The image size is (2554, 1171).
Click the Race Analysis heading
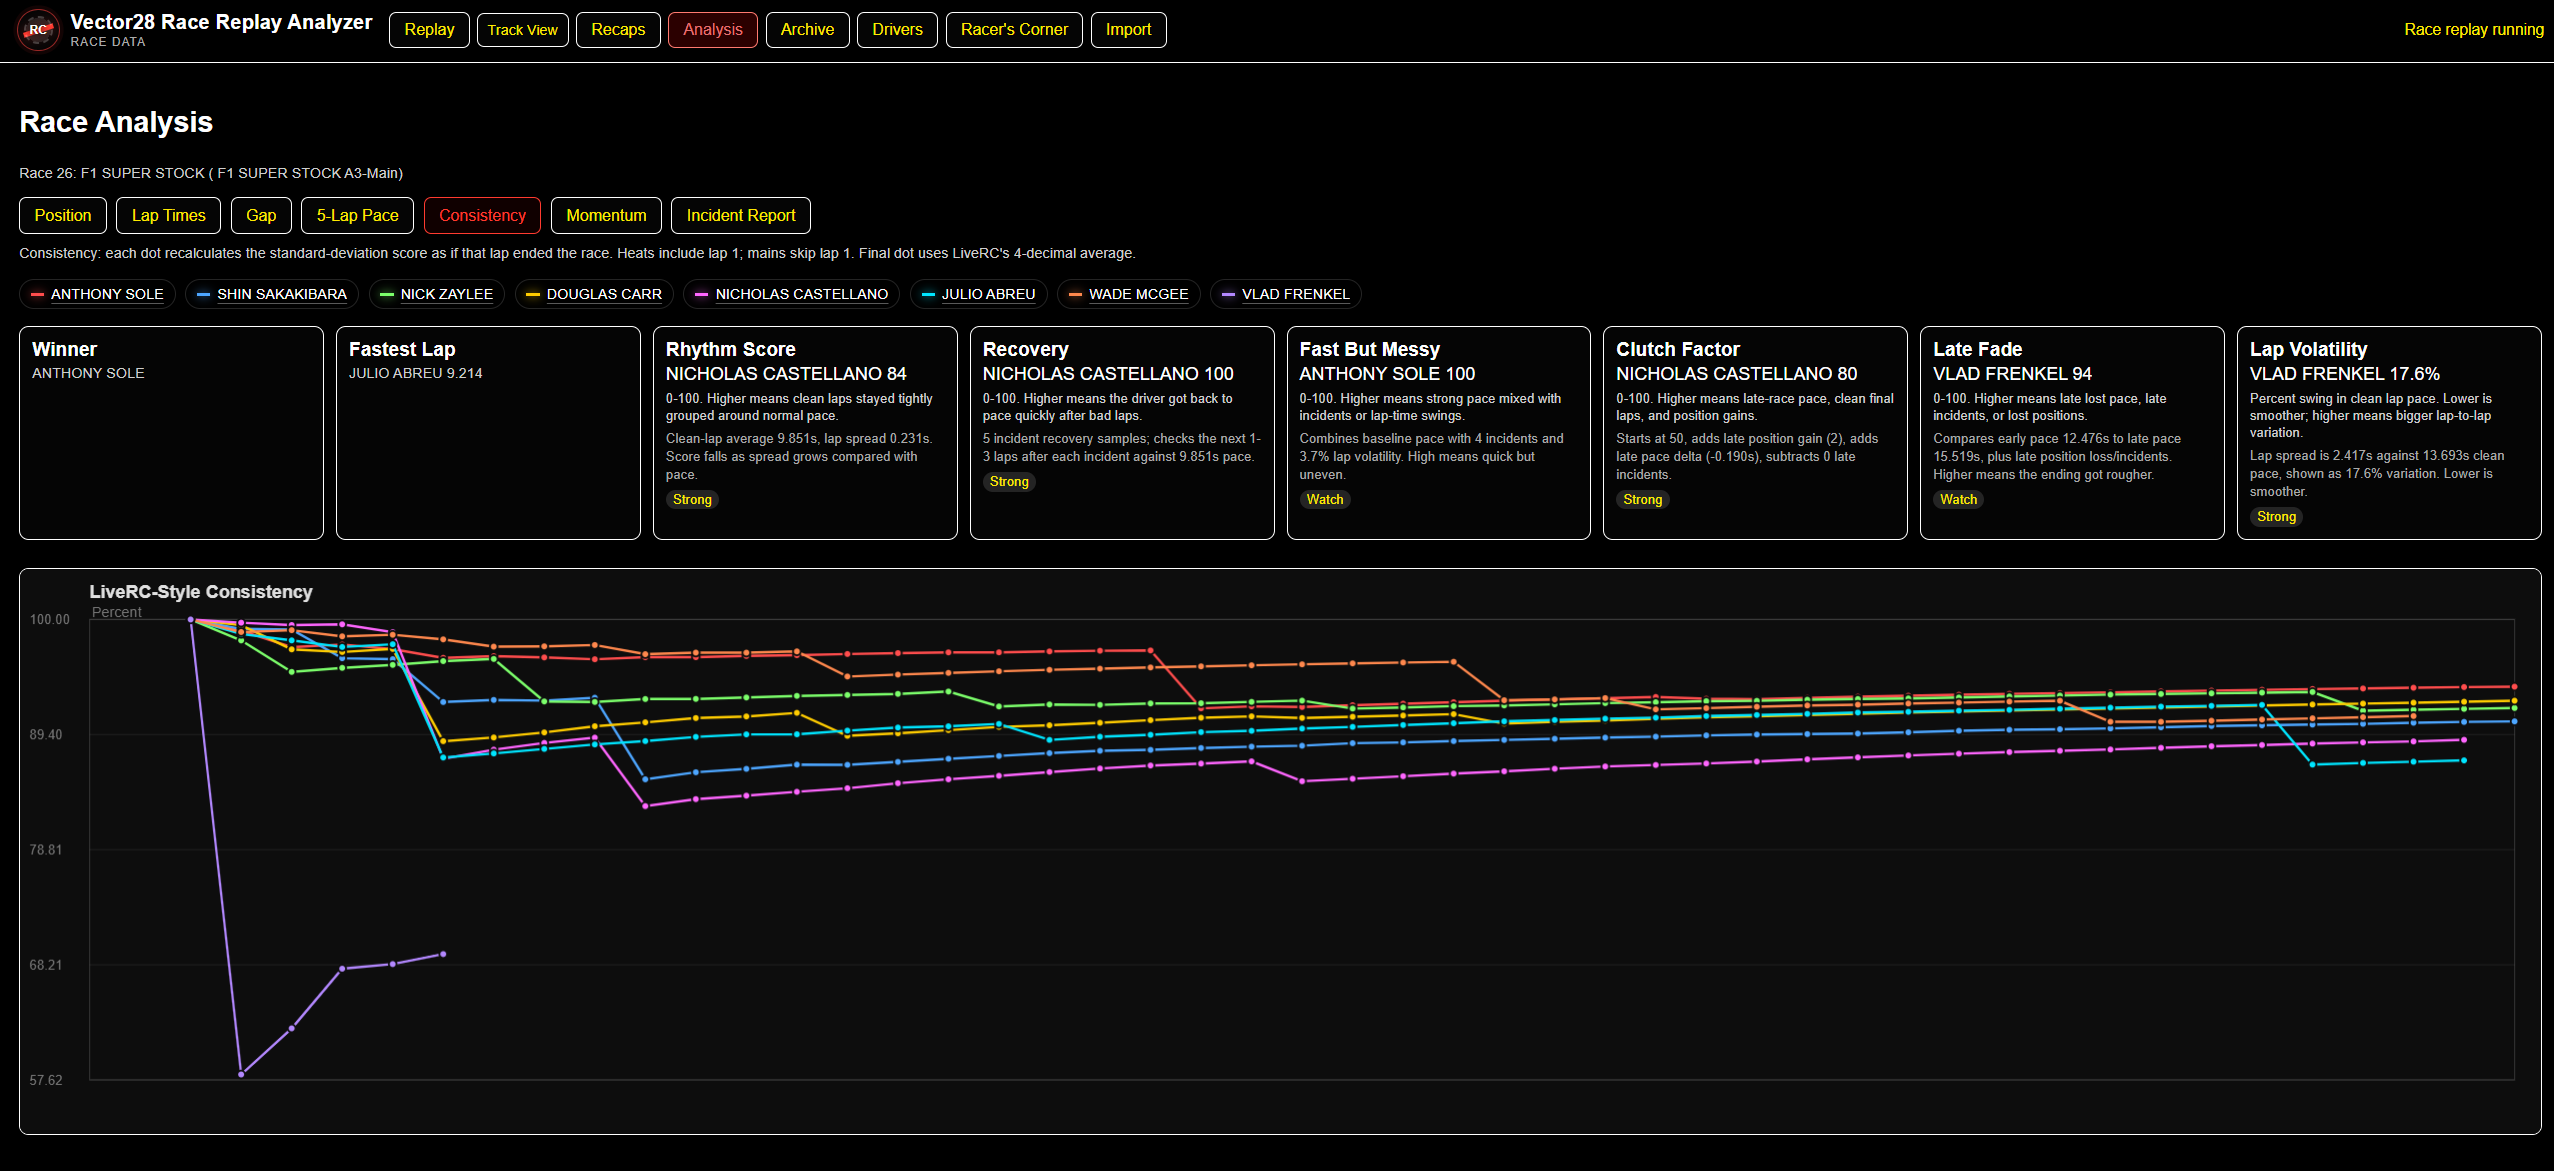click(x=116, y=122)
